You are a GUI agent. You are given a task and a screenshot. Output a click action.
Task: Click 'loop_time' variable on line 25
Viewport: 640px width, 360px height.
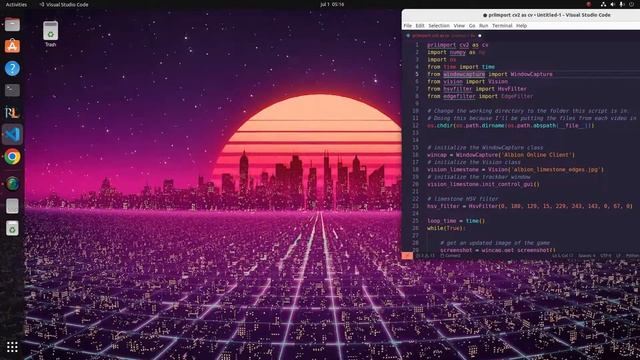442,221
